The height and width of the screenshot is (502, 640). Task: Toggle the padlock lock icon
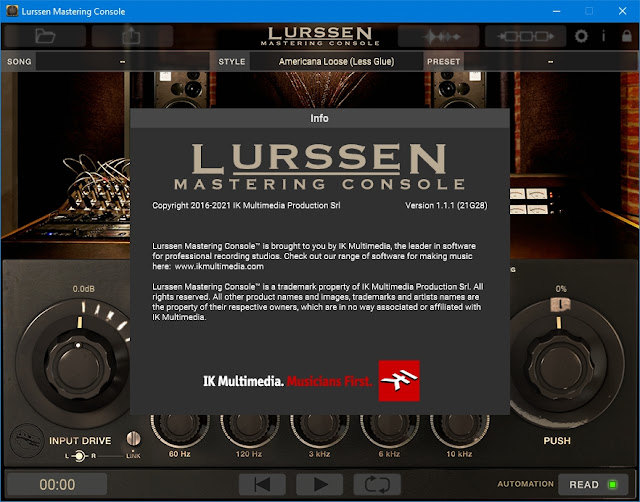pyautogui.click(x=627, y=36)
